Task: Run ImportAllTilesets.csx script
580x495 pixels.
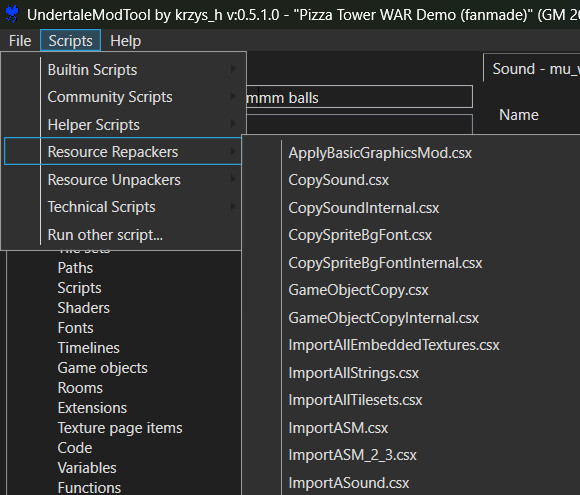Action: coord(355,400)
